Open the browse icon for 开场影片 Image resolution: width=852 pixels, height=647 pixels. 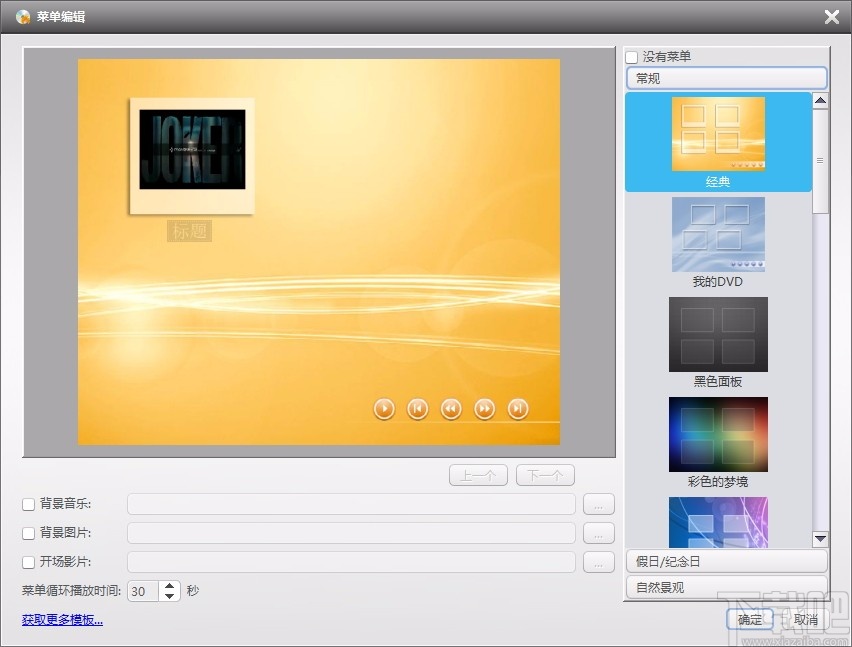tap(598, 561)
